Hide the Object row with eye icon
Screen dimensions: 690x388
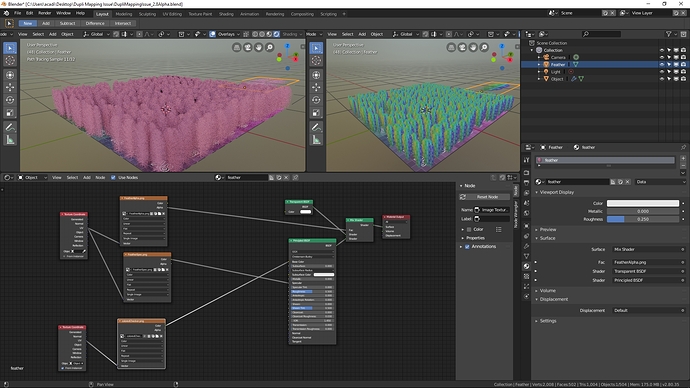661,79
